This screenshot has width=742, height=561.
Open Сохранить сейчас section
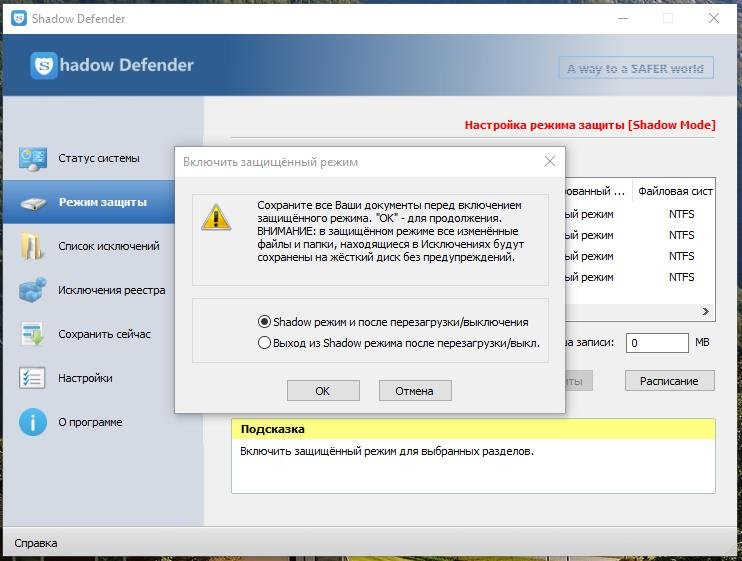pyautogui.click(x=104, y=334)
